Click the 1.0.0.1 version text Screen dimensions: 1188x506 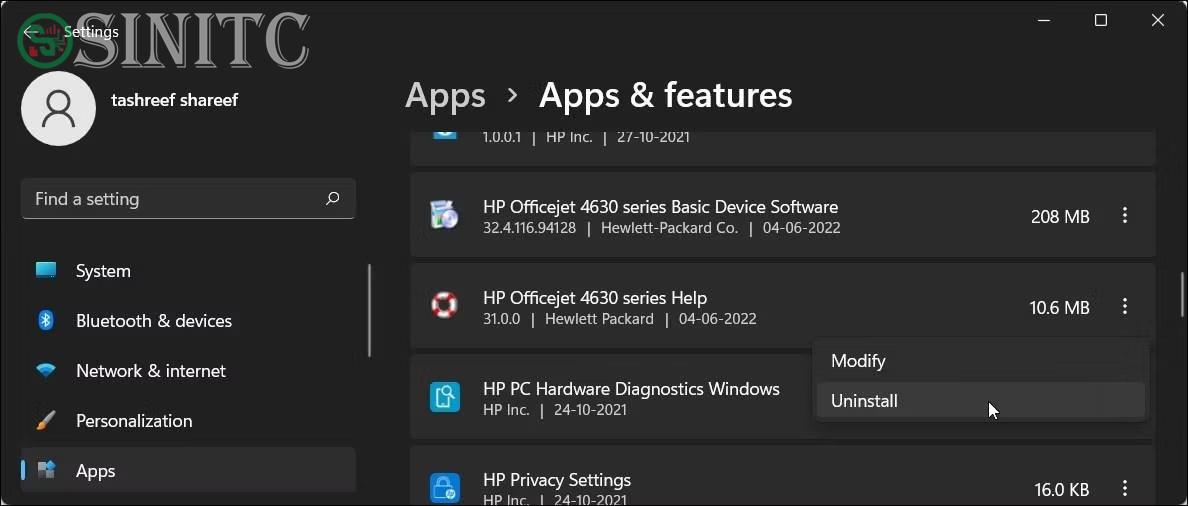tap(502, 138)
